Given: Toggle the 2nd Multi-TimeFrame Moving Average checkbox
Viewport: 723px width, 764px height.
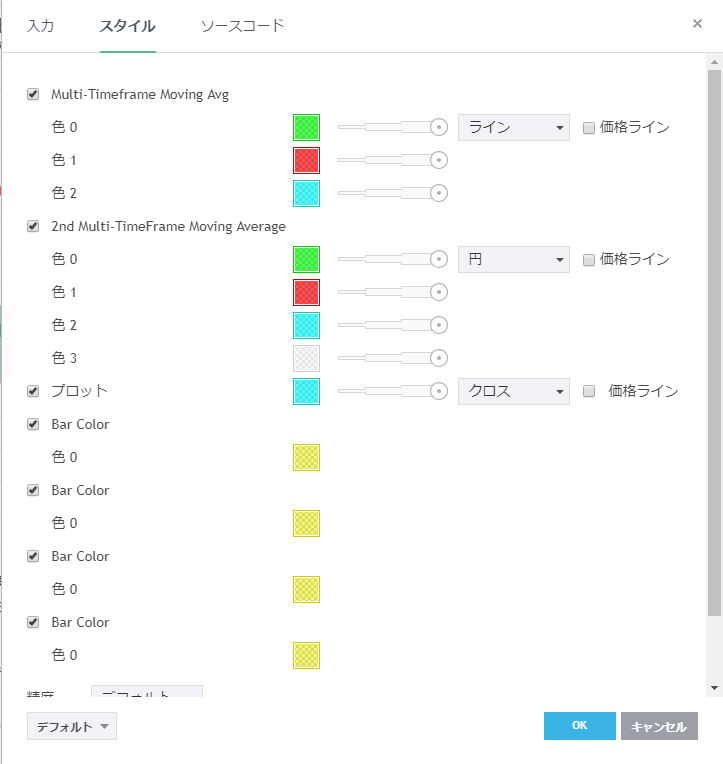Looking at the screenshot, I should [33, 227].
